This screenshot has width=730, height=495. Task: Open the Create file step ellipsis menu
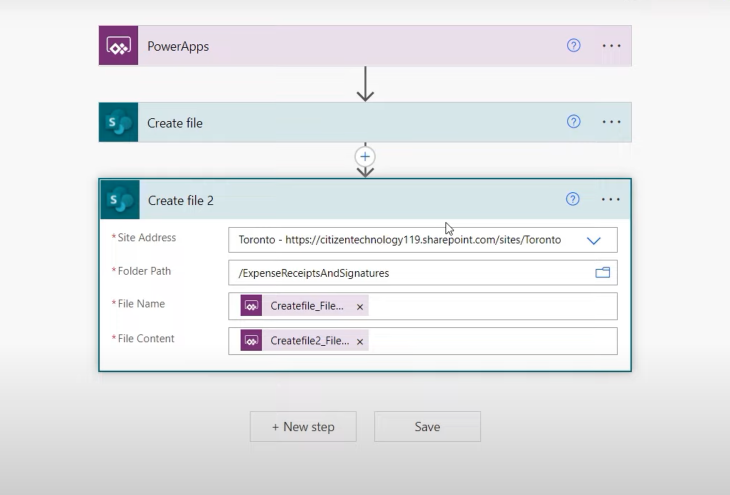click(611, 122)
